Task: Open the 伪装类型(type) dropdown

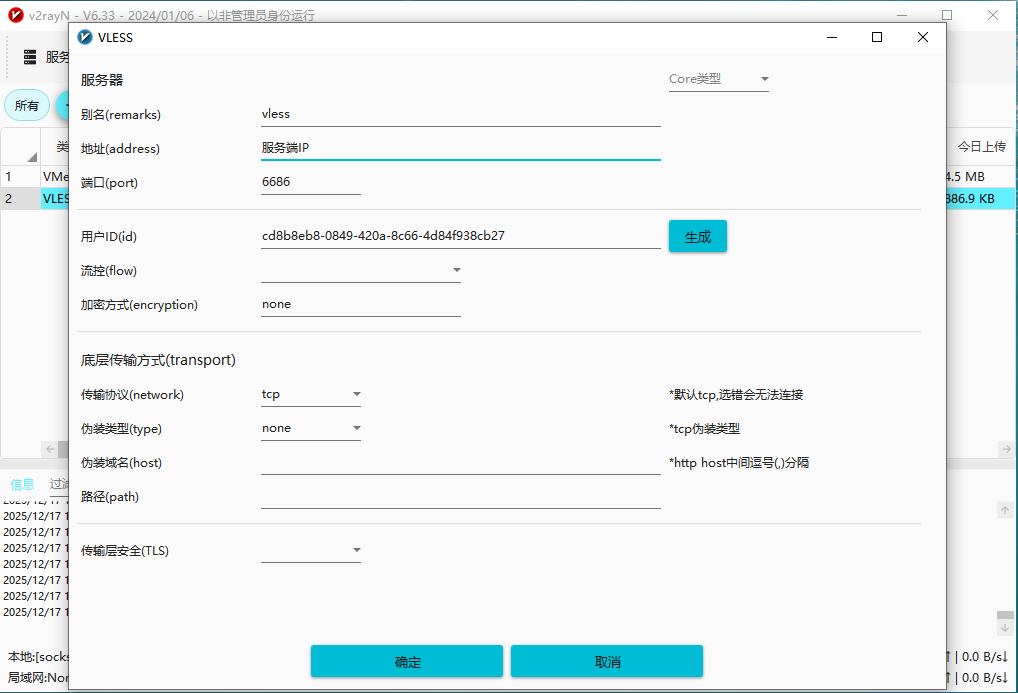Action: pos(311,429)
